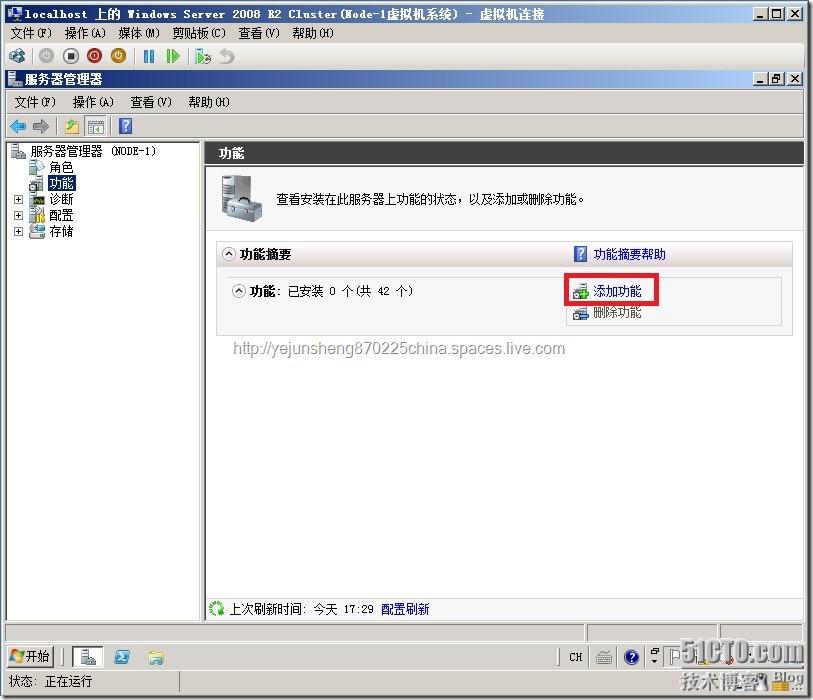813x700 pixels.
Task: Open Server Manager 帮助(H) menu
Action: point(209,102)
